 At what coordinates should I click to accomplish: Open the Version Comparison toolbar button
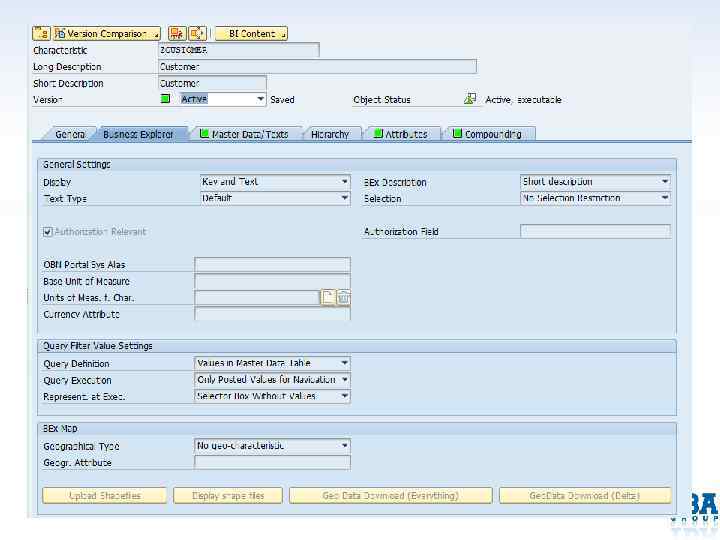coord(107,33)
